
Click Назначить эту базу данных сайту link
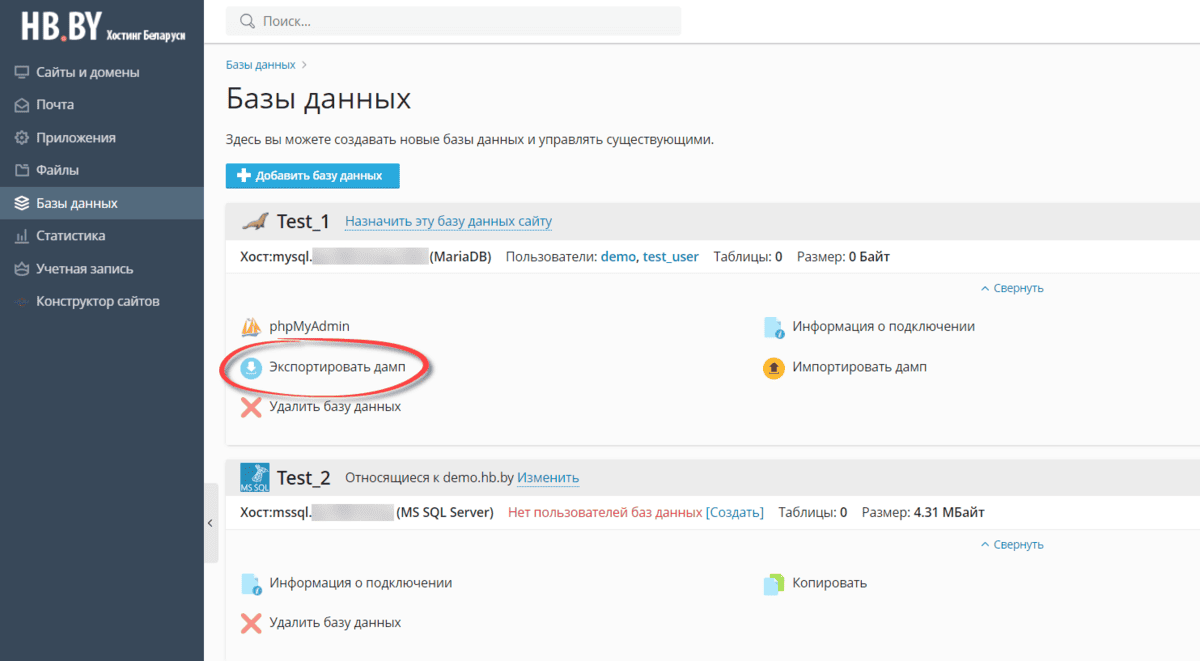[448, 222]
